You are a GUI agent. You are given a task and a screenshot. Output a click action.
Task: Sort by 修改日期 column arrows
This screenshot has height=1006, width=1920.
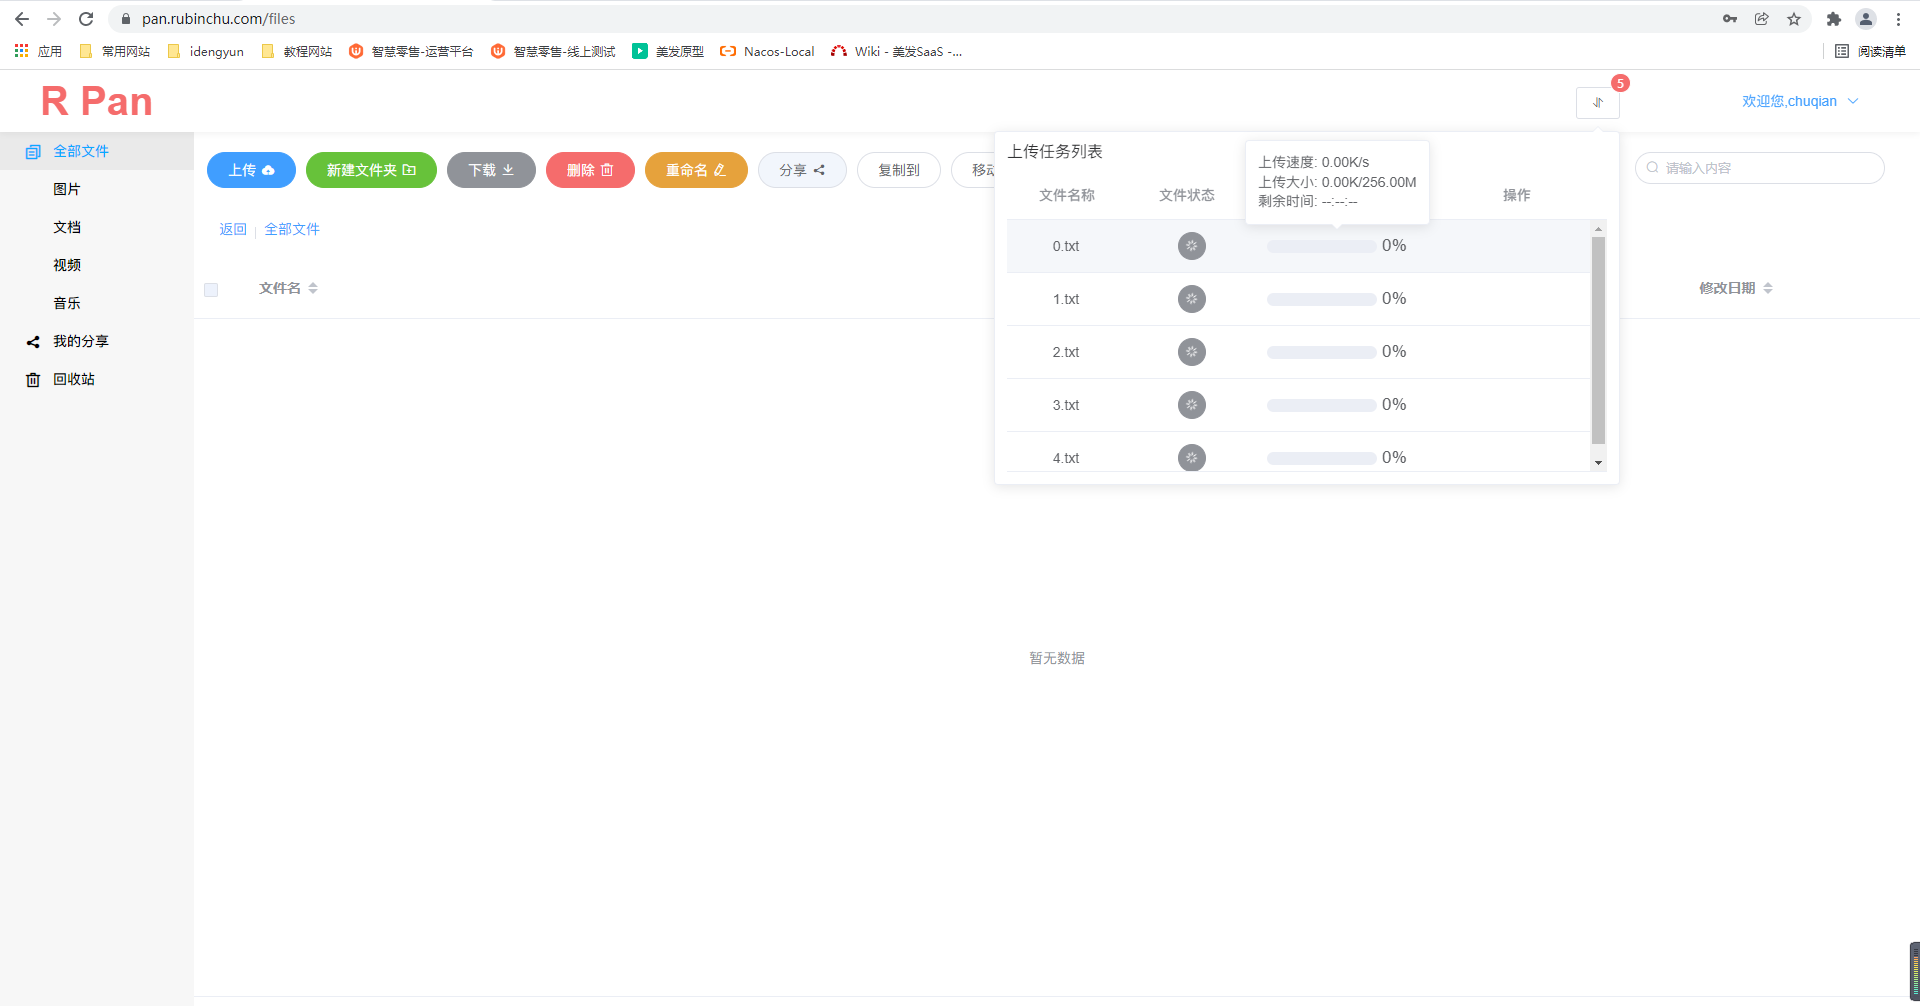1768,288
